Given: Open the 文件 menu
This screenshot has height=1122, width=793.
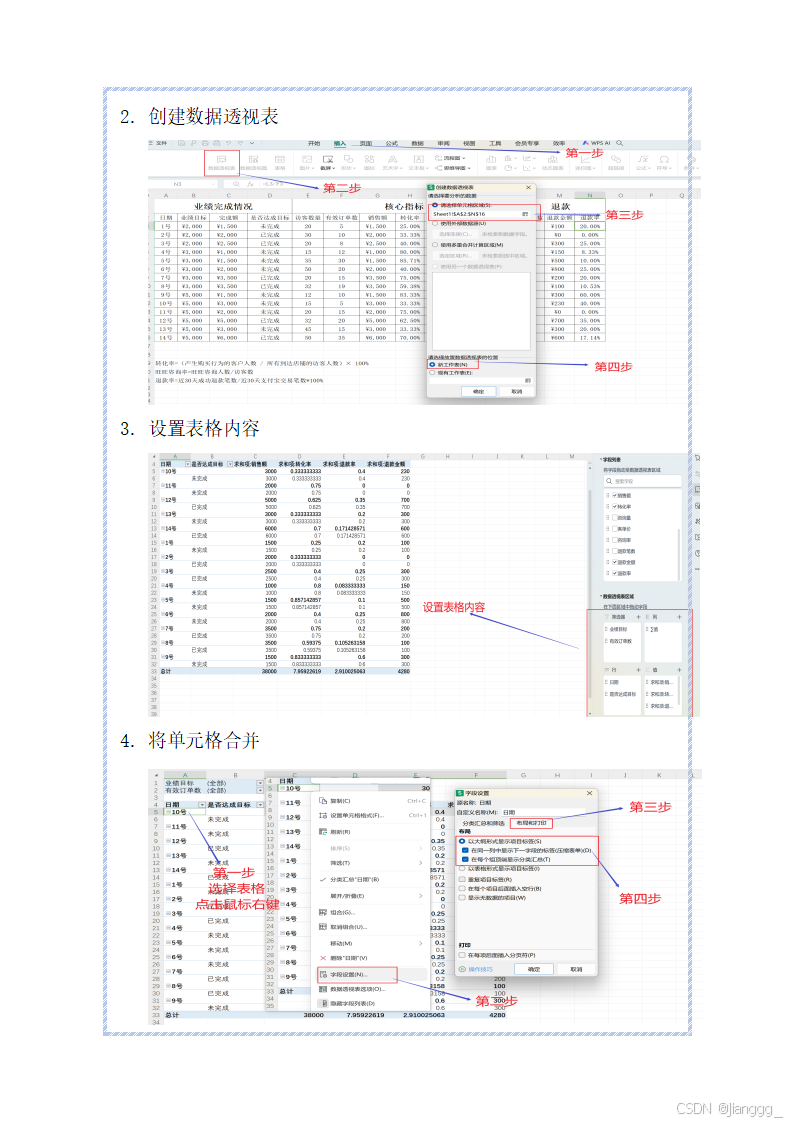Looking at the screenshot, I should point(158,143).
